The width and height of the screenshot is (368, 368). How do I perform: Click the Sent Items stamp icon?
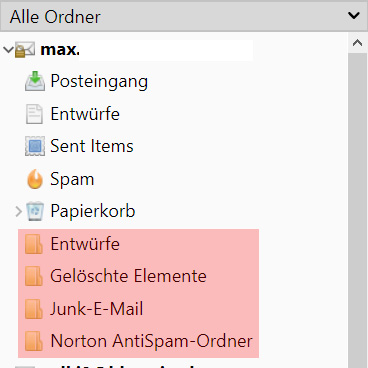(x=35, y=146)
